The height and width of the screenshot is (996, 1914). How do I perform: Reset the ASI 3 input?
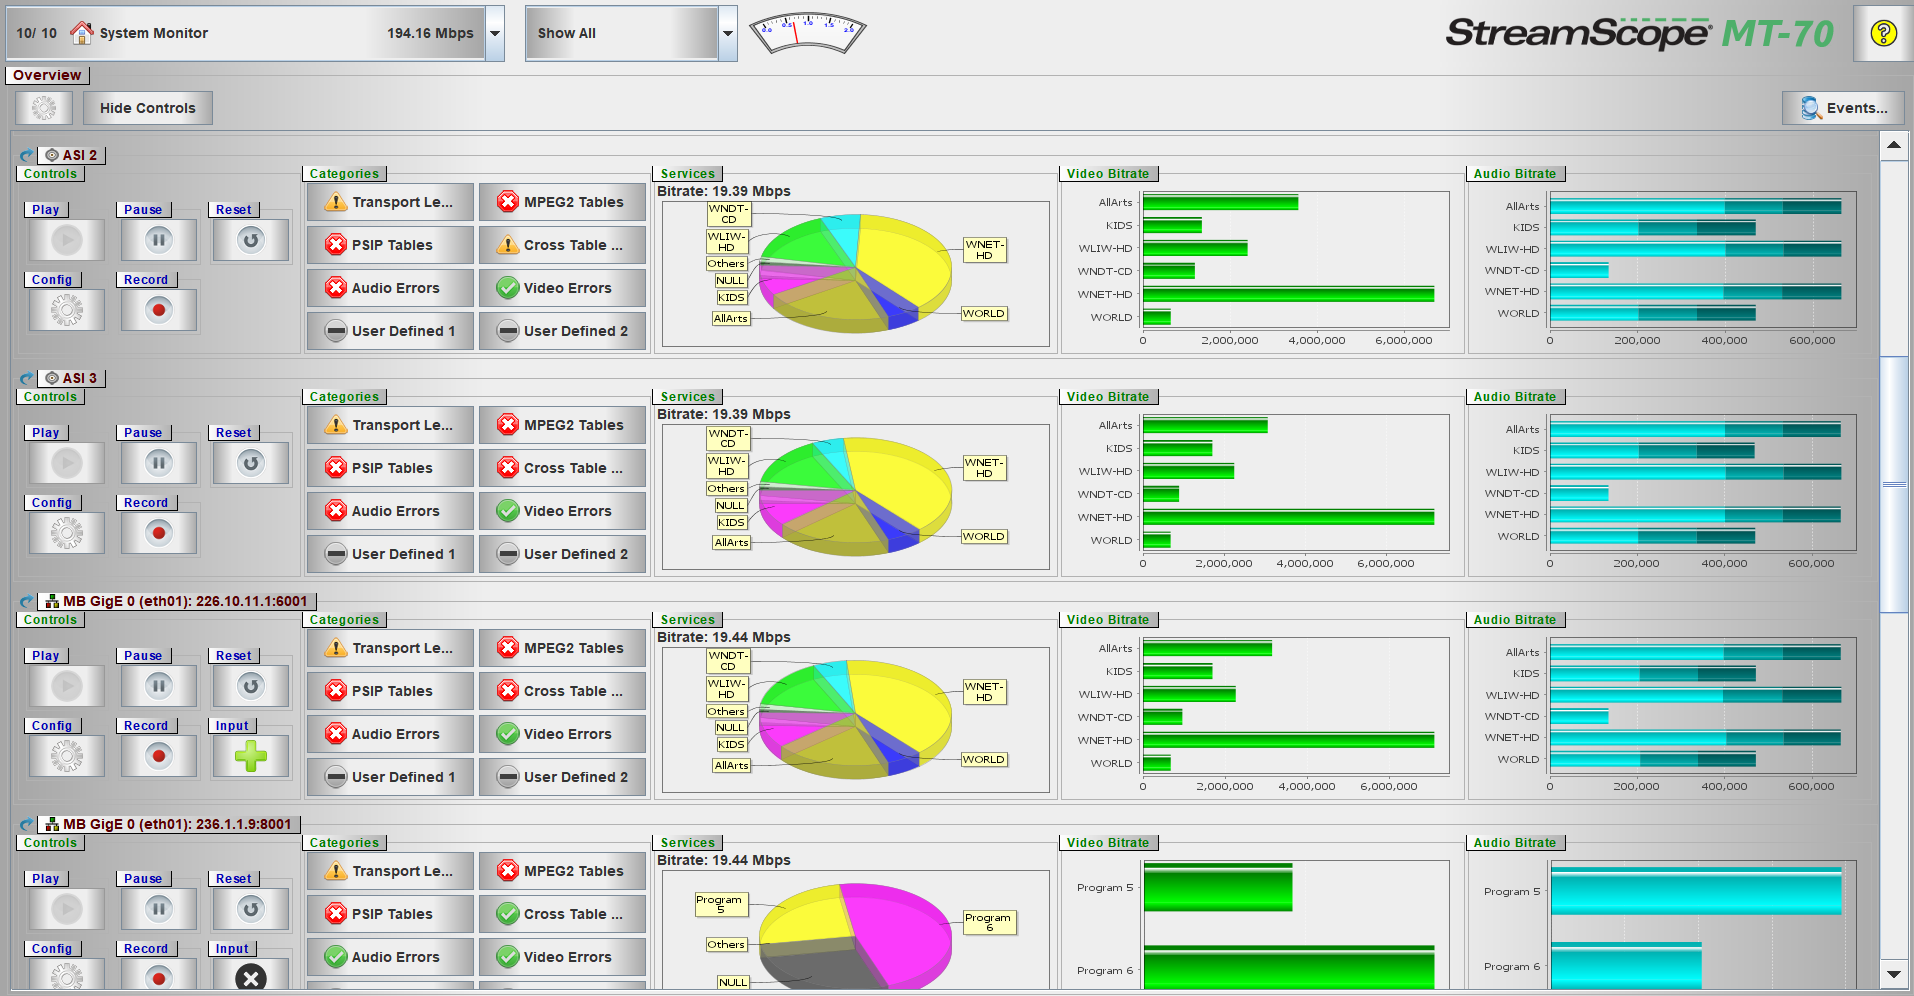pos(251,463)
